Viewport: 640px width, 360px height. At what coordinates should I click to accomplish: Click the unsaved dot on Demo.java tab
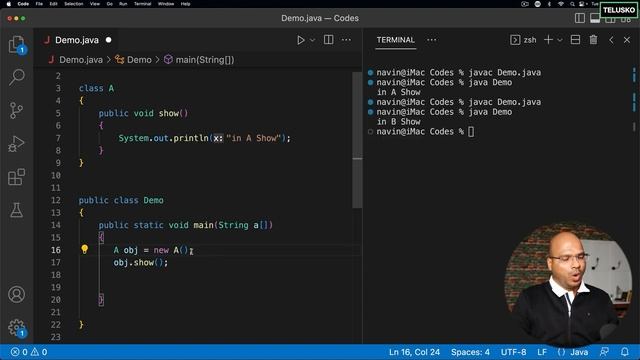pos(109,40)
